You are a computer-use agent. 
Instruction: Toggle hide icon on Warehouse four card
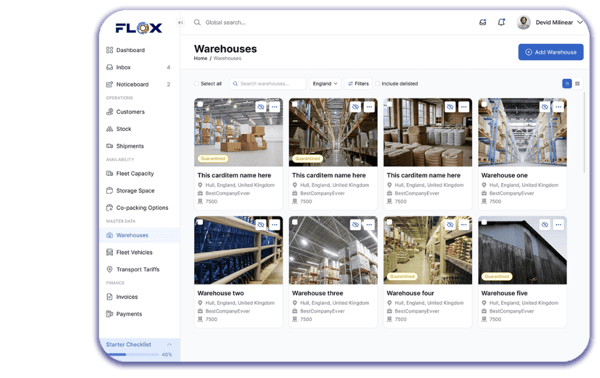450,225
